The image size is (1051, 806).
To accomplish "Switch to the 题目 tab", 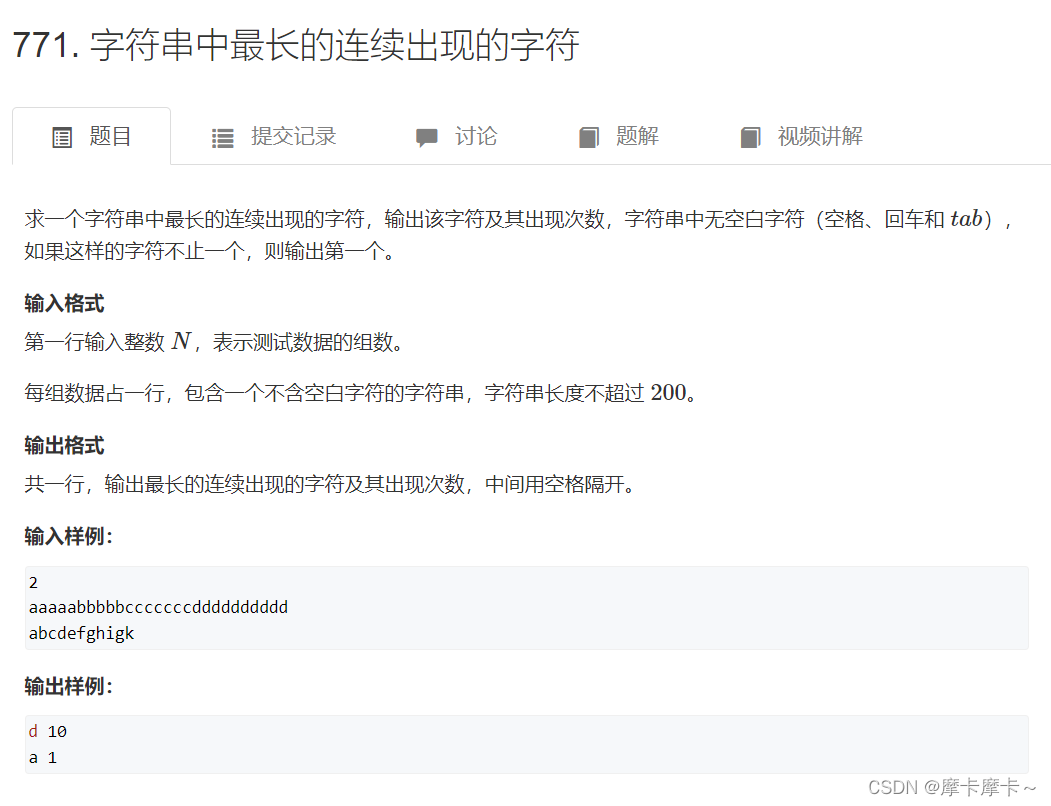I will [x=92, y=136].
